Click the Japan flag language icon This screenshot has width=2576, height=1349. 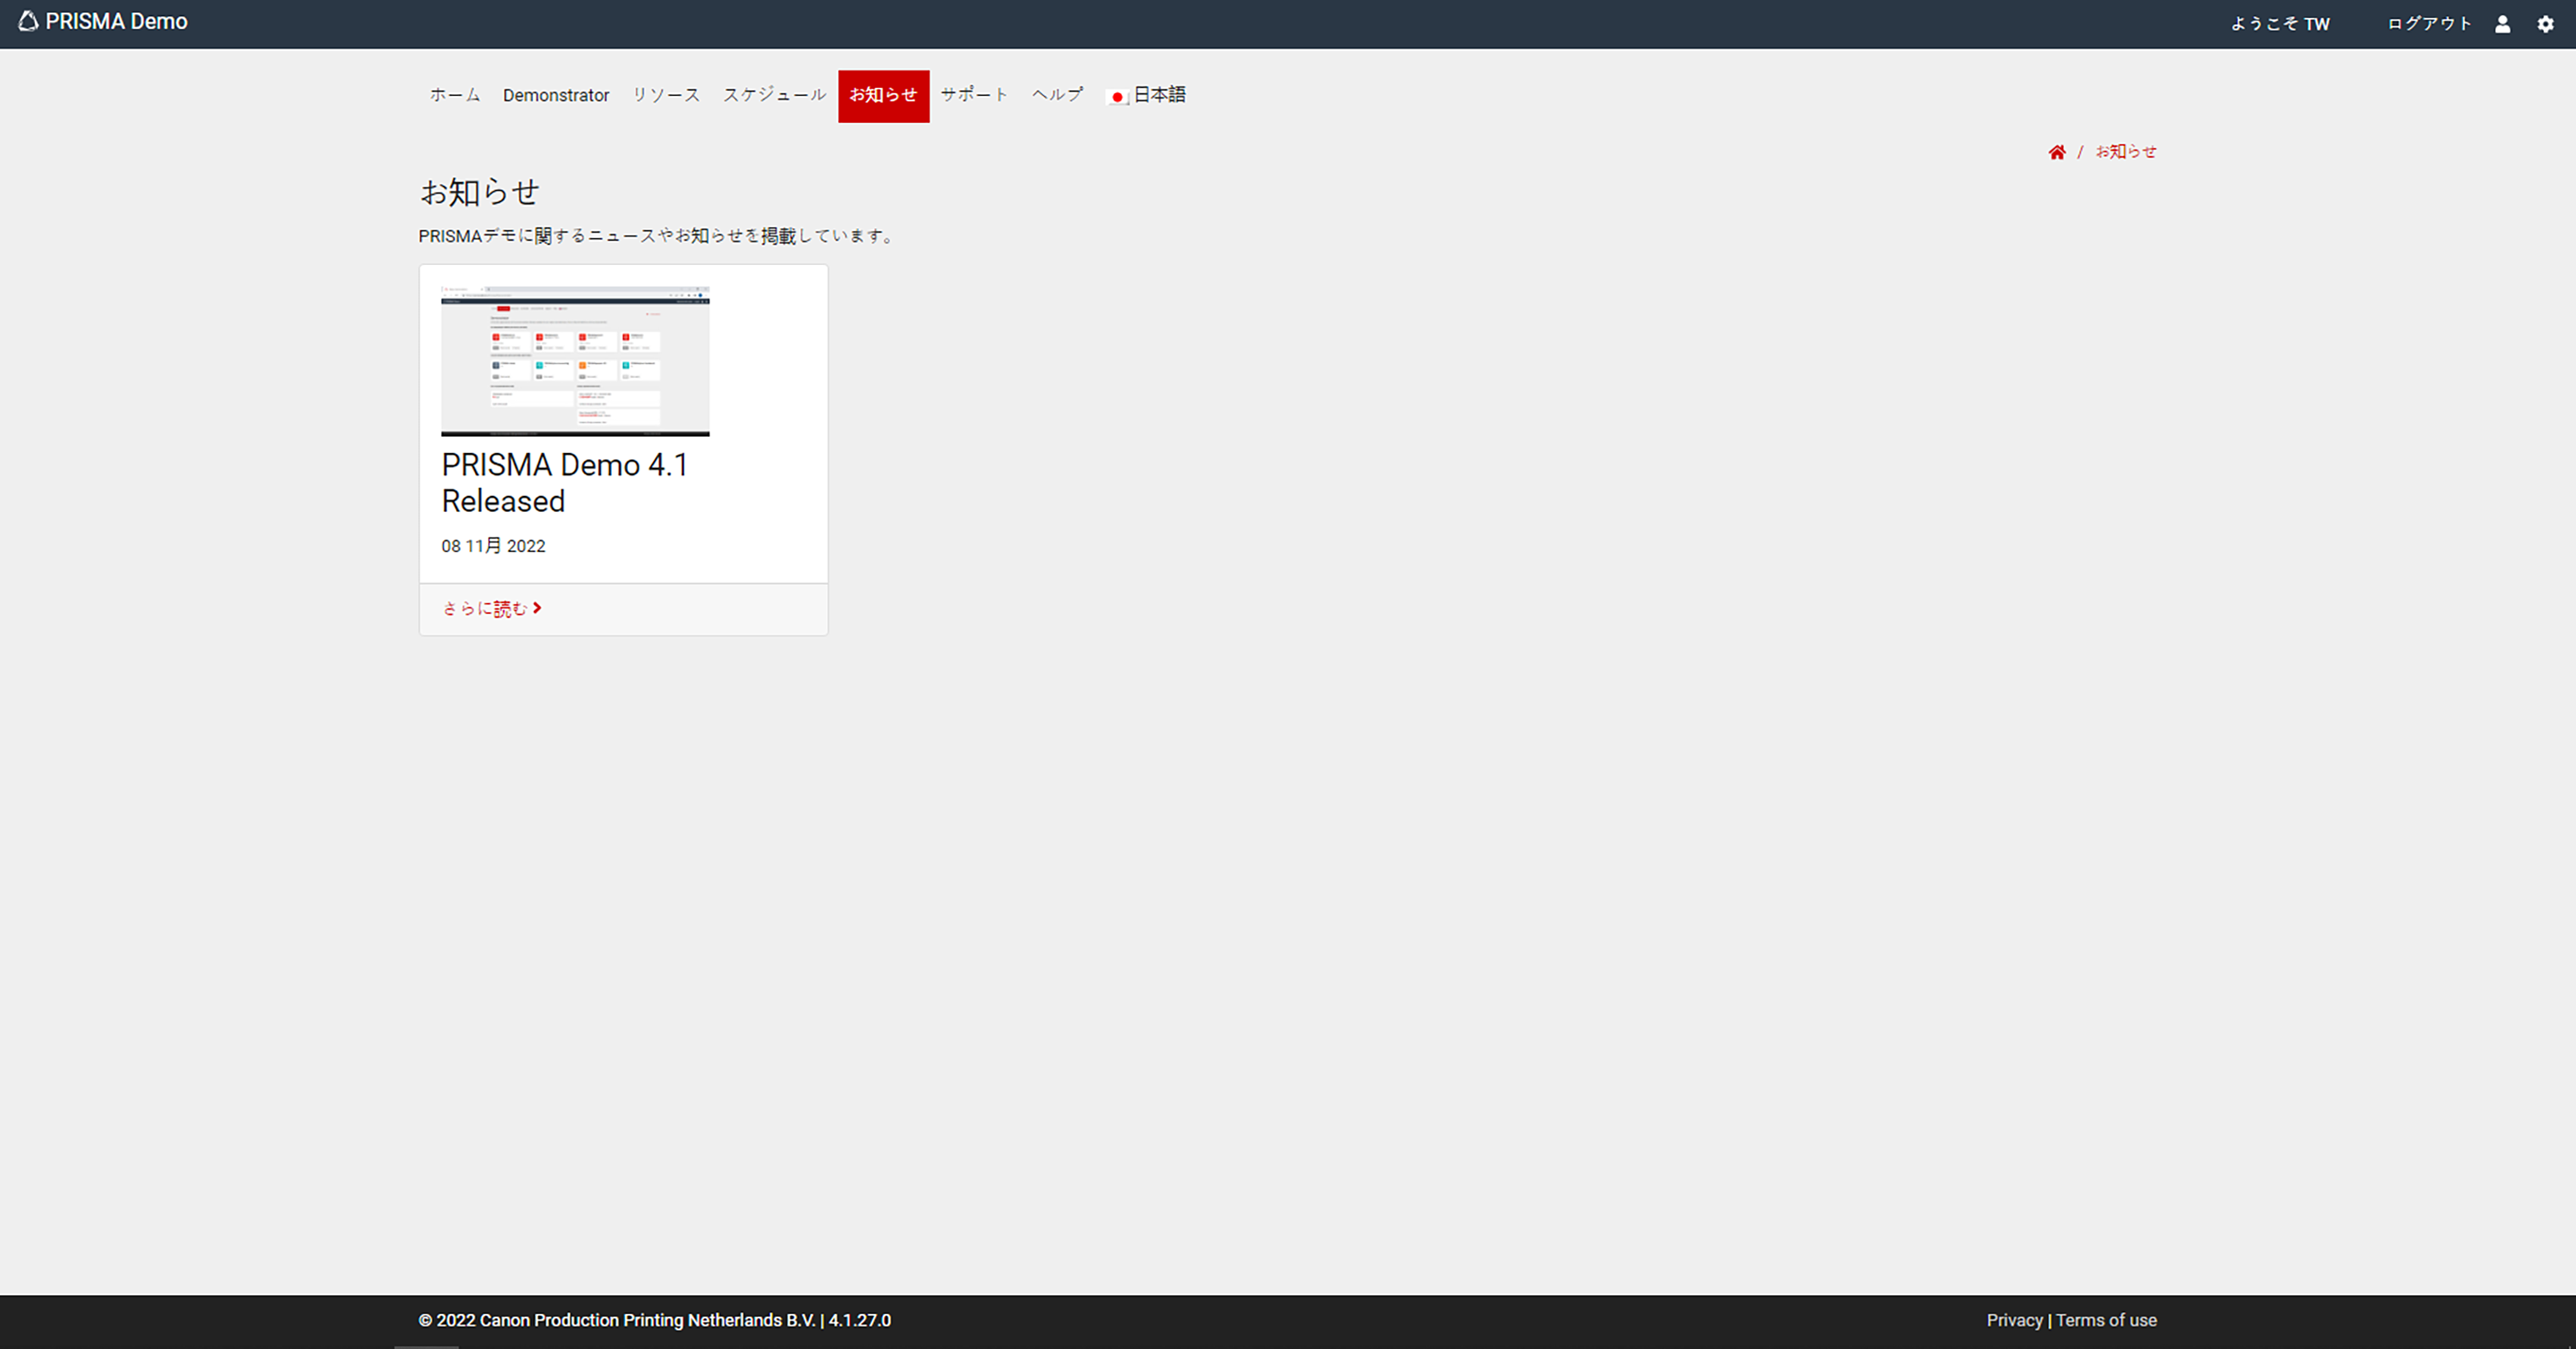pos(1117,97)
